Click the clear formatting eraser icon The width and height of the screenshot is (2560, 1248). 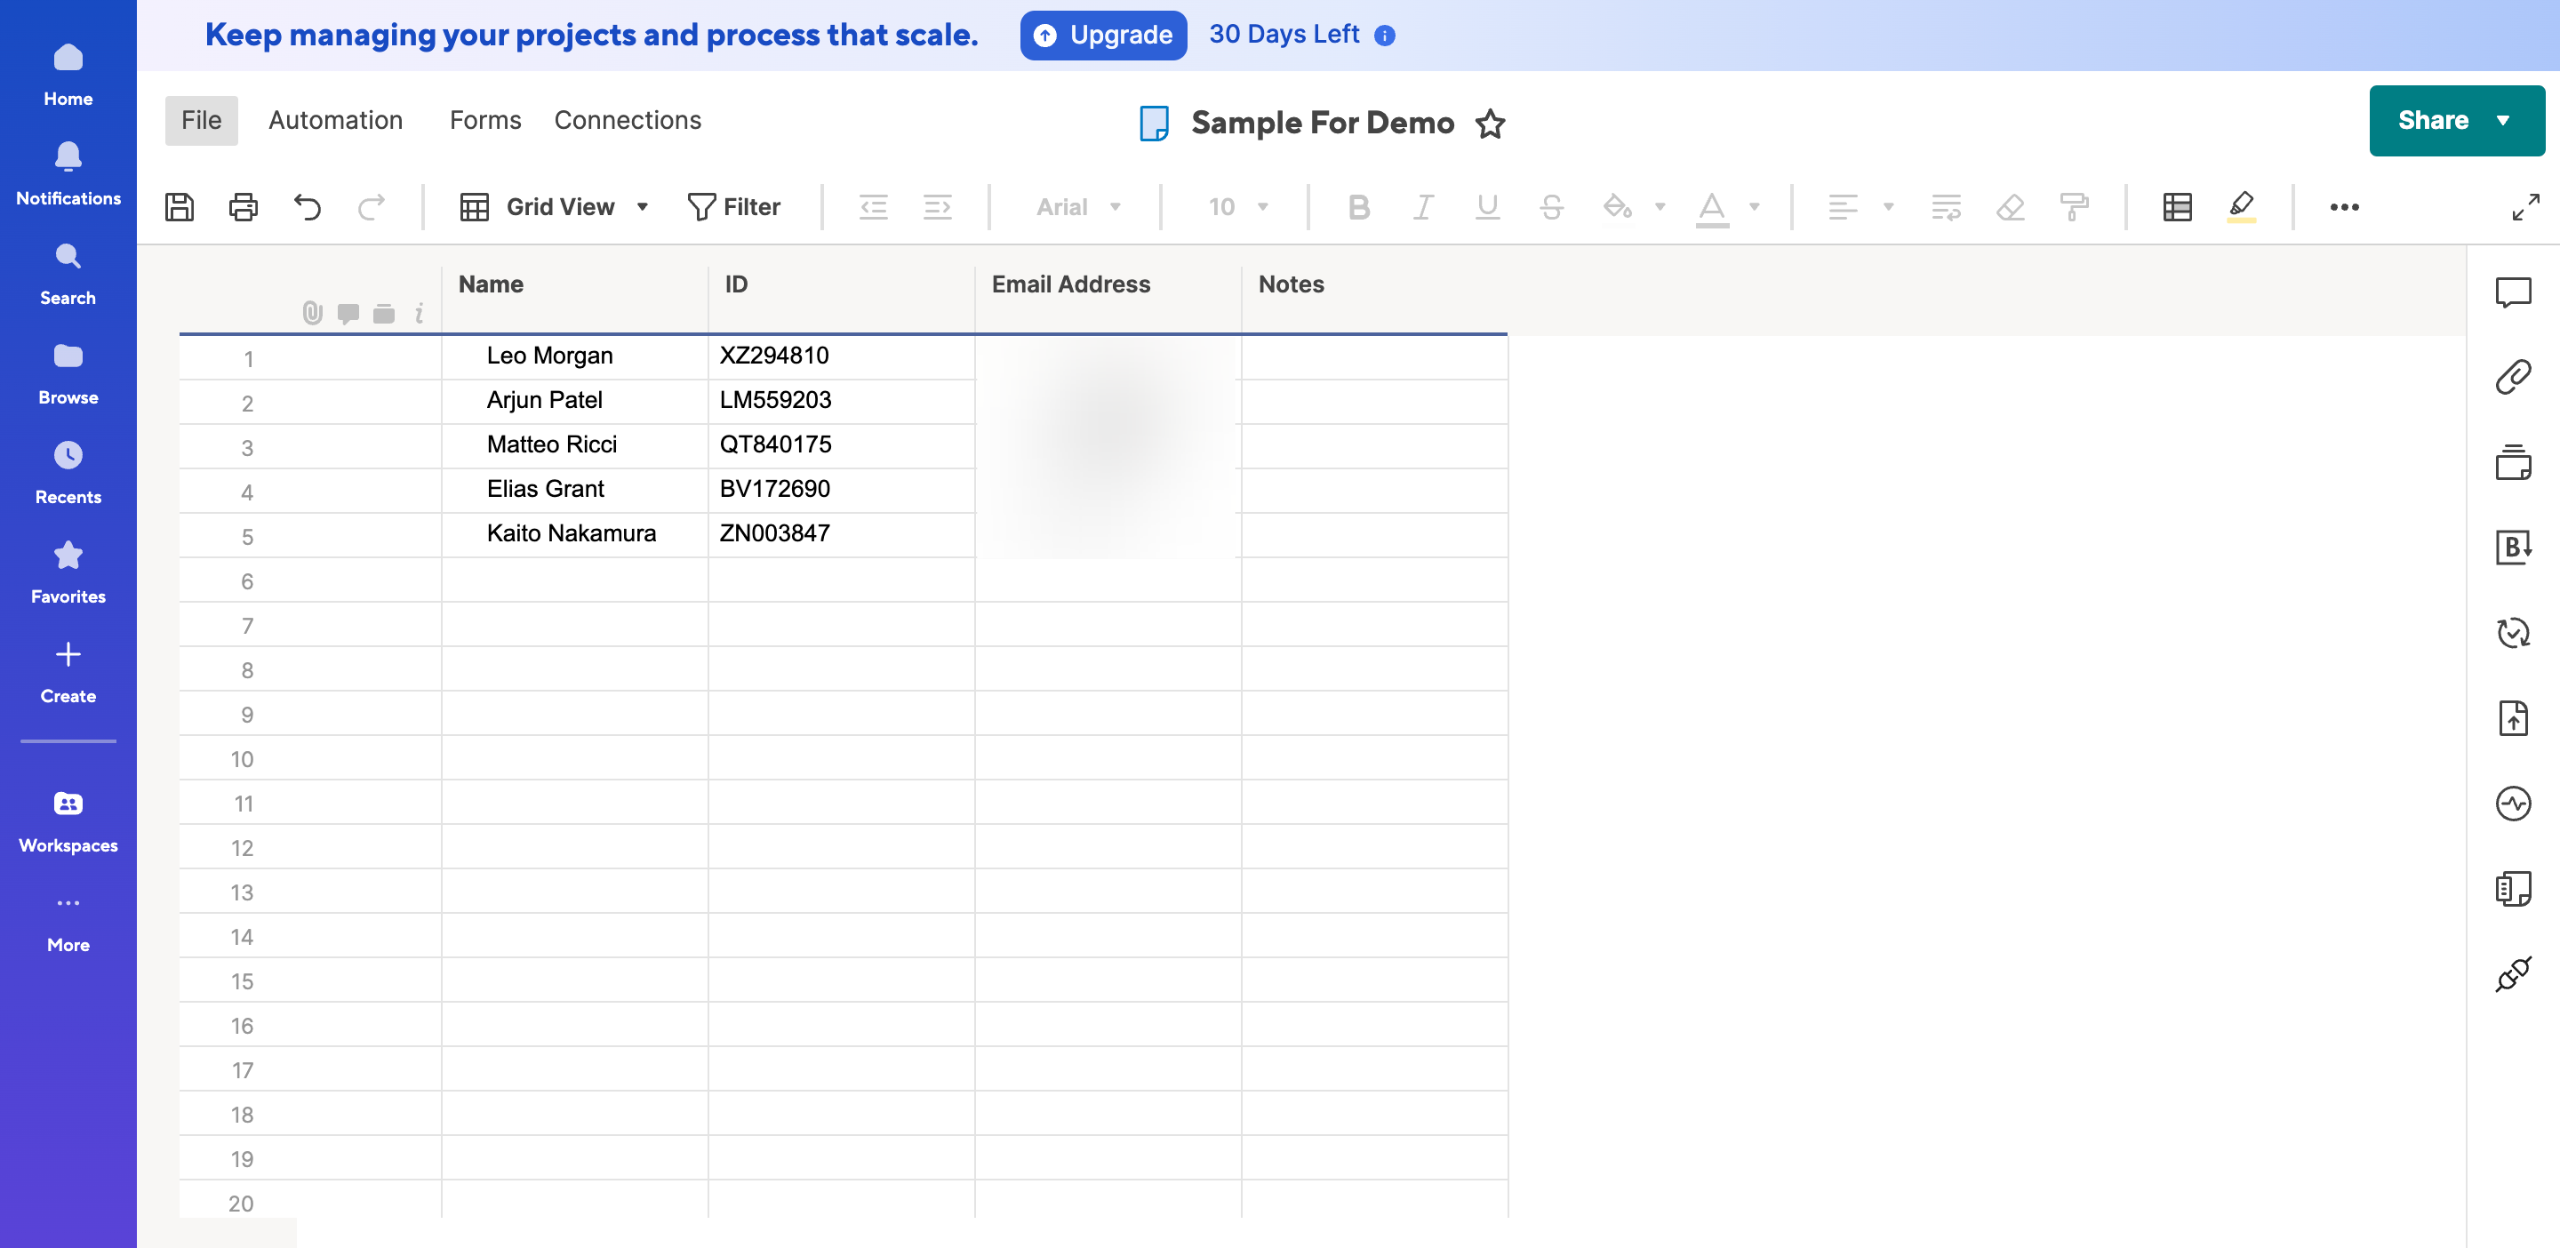point(2010,207)
